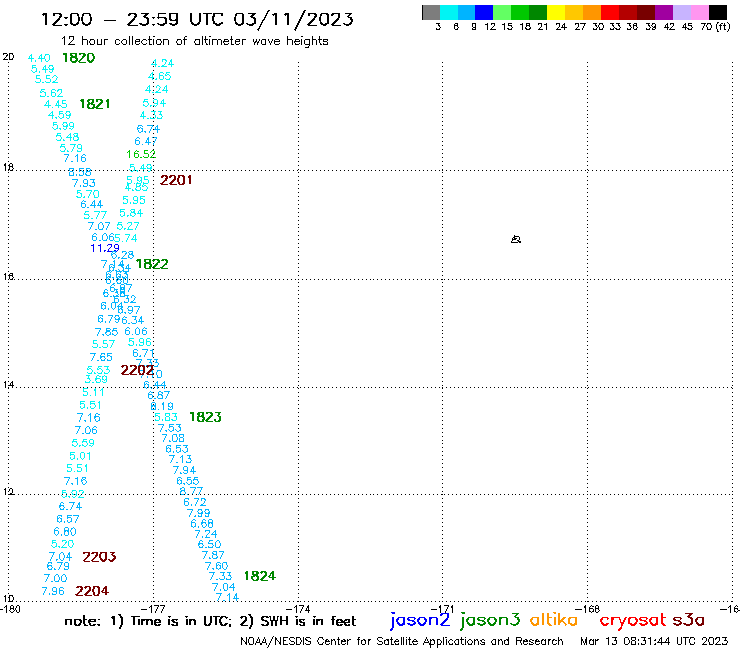740x650 pixels.
Task: Click pass number 1820
Action: pos(79,58)
